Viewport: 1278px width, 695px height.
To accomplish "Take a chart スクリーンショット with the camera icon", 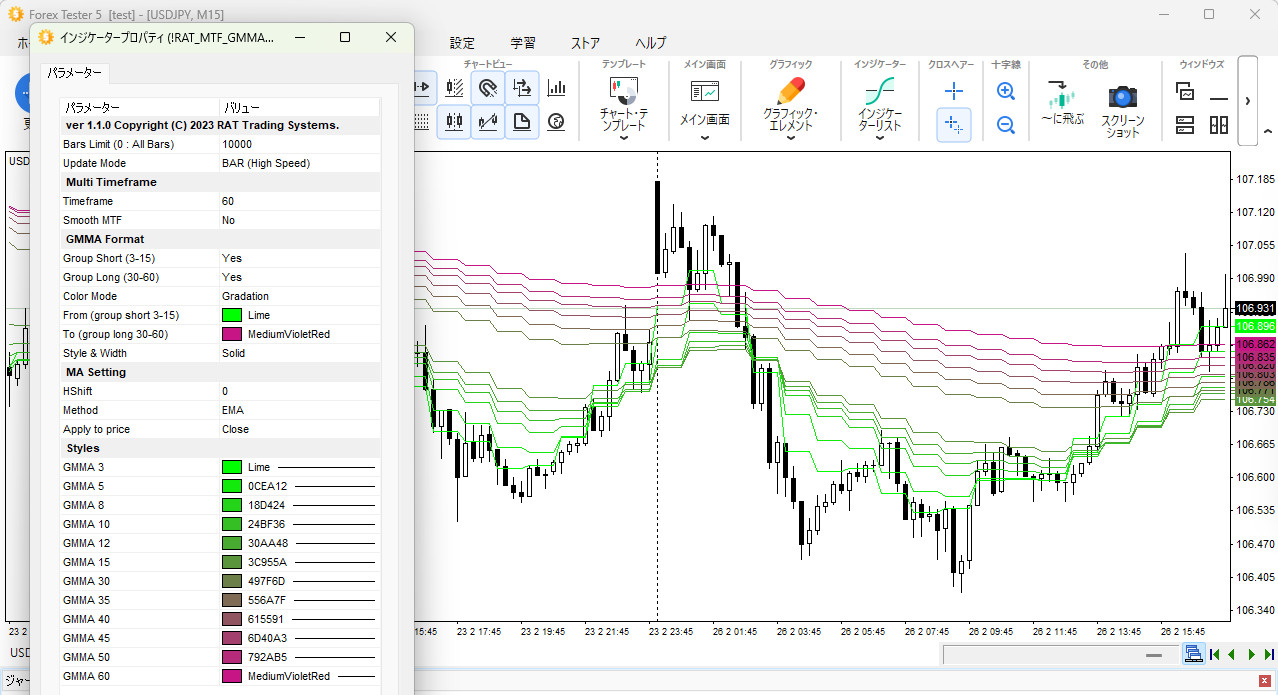I will click(x=1123, y=96).
